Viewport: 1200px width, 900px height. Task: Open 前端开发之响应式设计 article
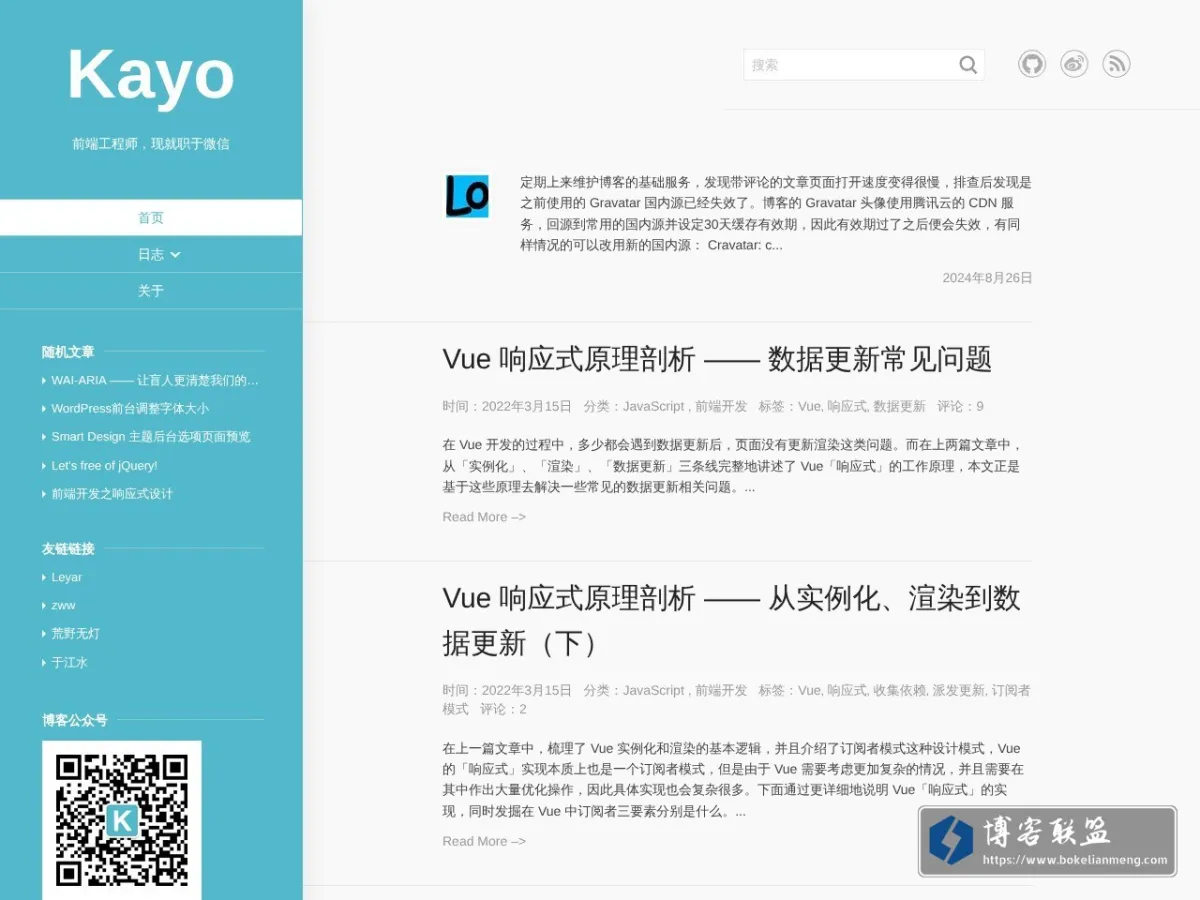[x=112, y=494]
